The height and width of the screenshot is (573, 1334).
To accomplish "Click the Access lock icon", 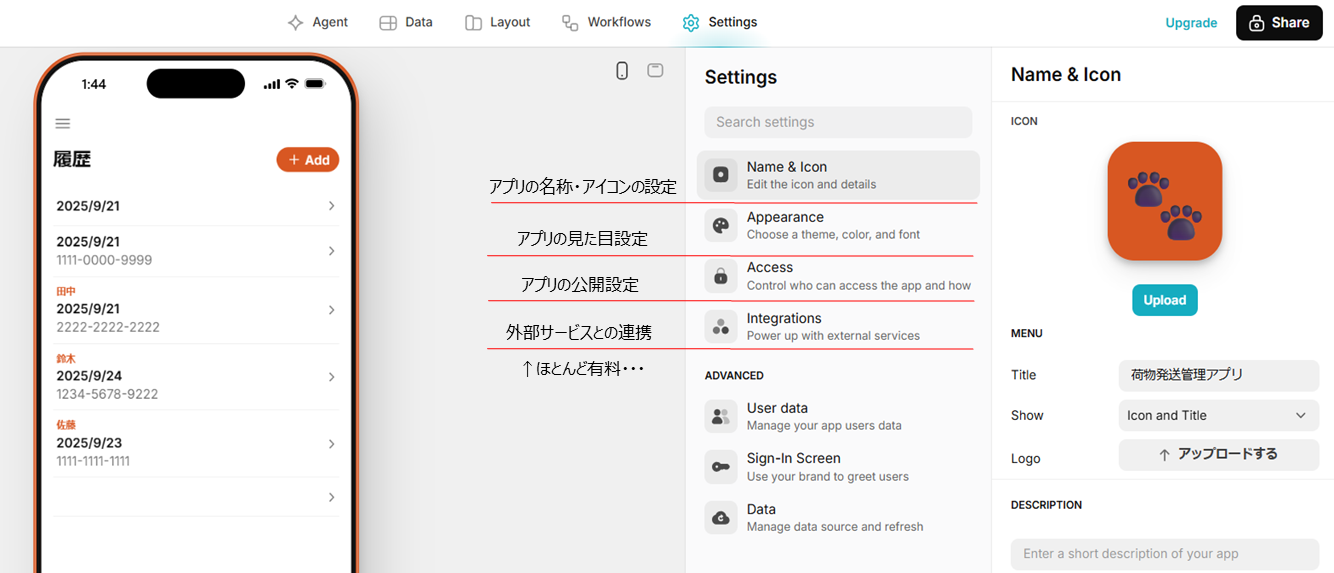I will point(721,276).
